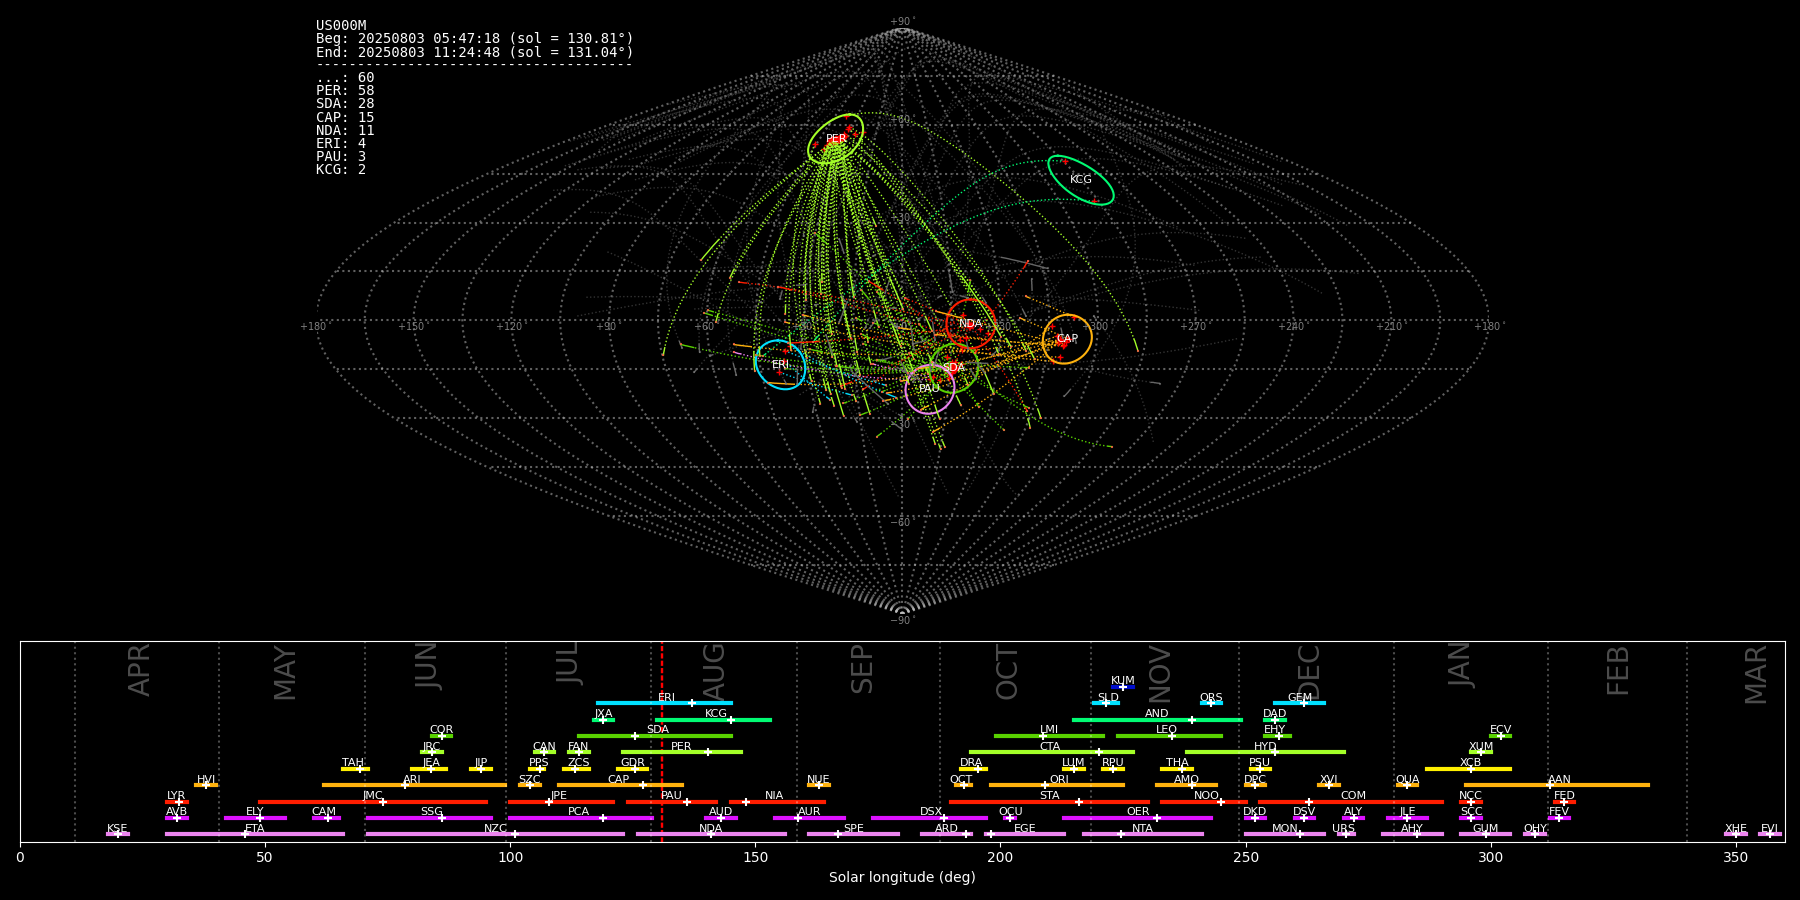The width and height of the screenshot is (1800, 900).
Task: Click the DEC month label
Action: [1309, 672]
